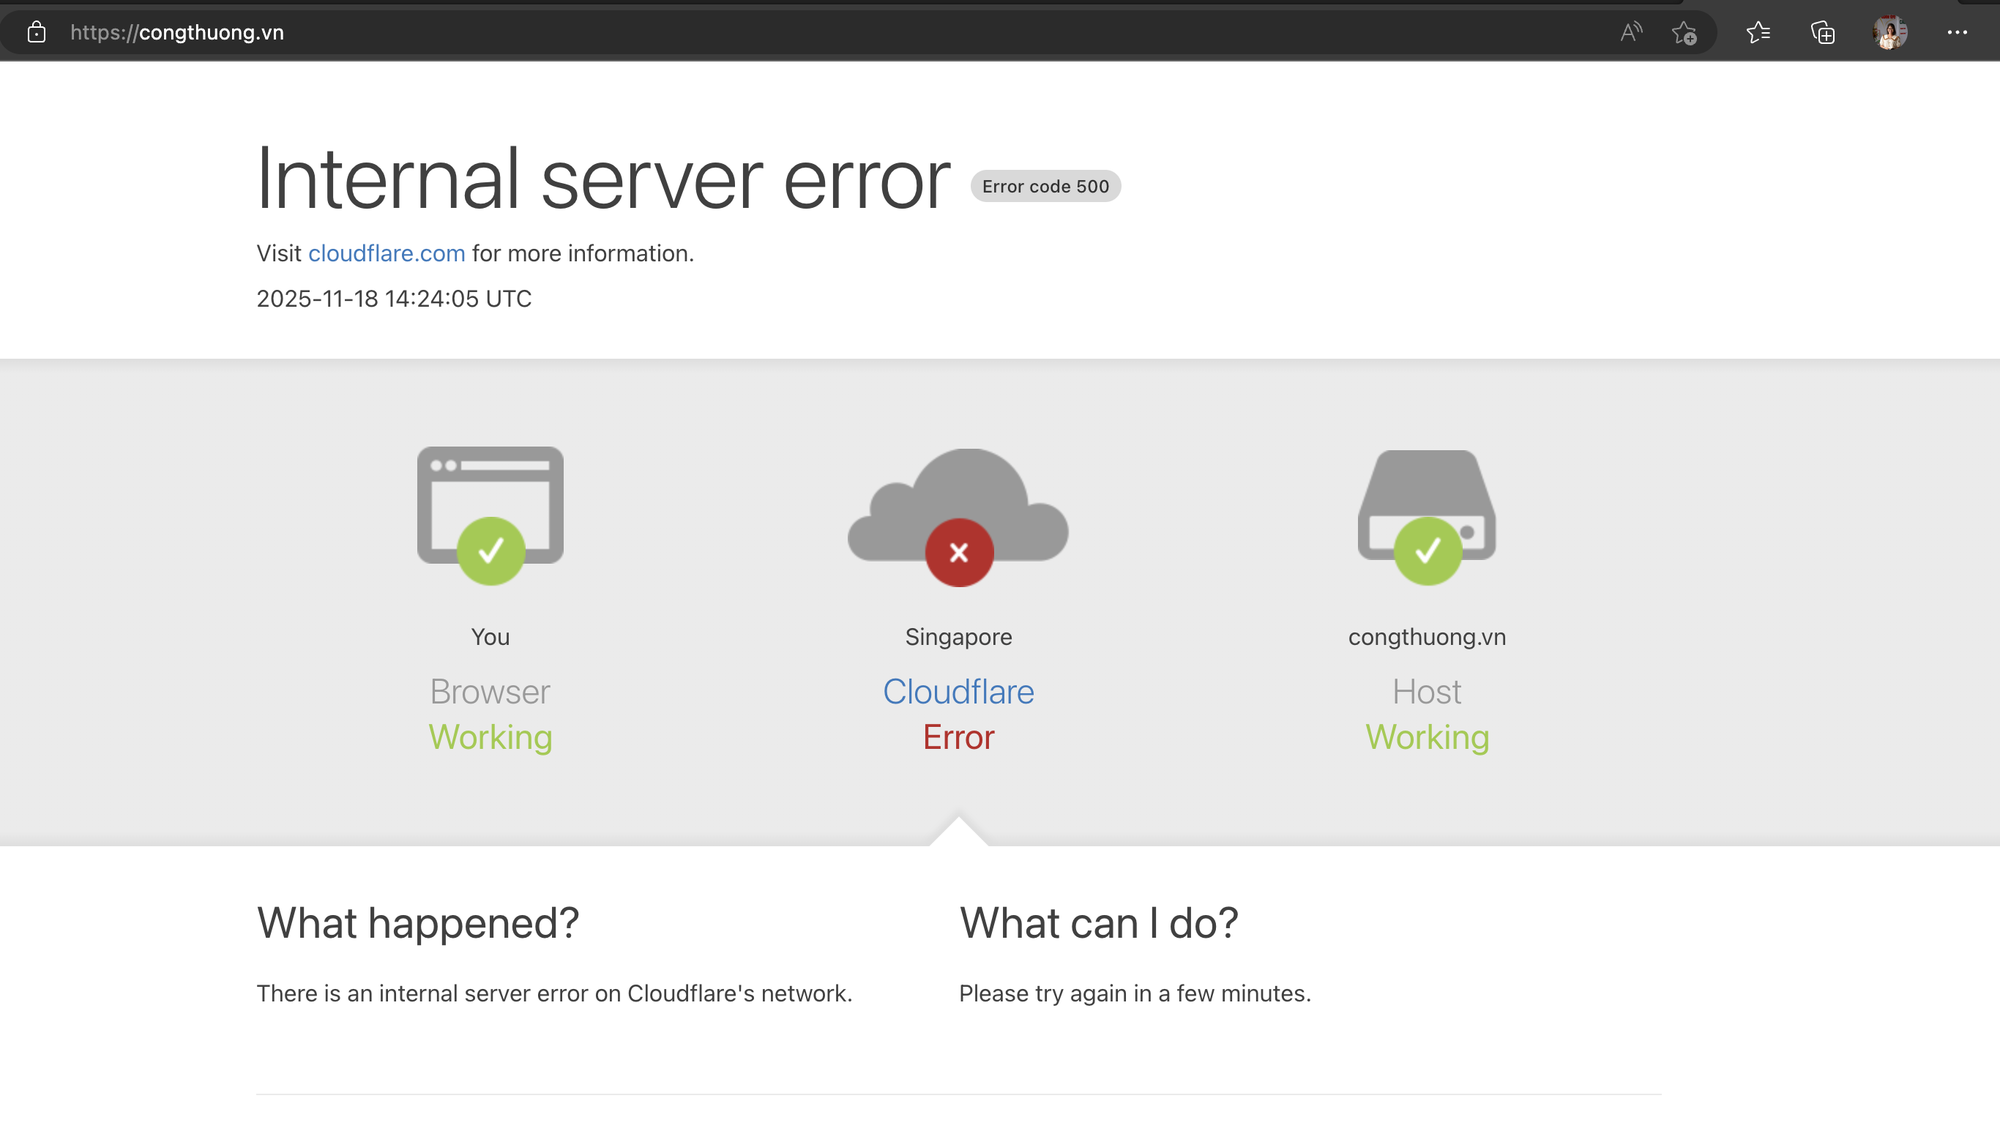Click the lock icon in the address bar
Viewport: 2000px width, 1142px height.
(36, 32)
